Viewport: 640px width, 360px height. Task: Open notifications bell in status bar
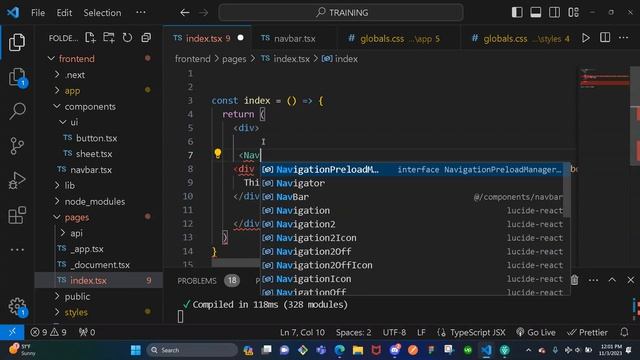click(624, 332)
